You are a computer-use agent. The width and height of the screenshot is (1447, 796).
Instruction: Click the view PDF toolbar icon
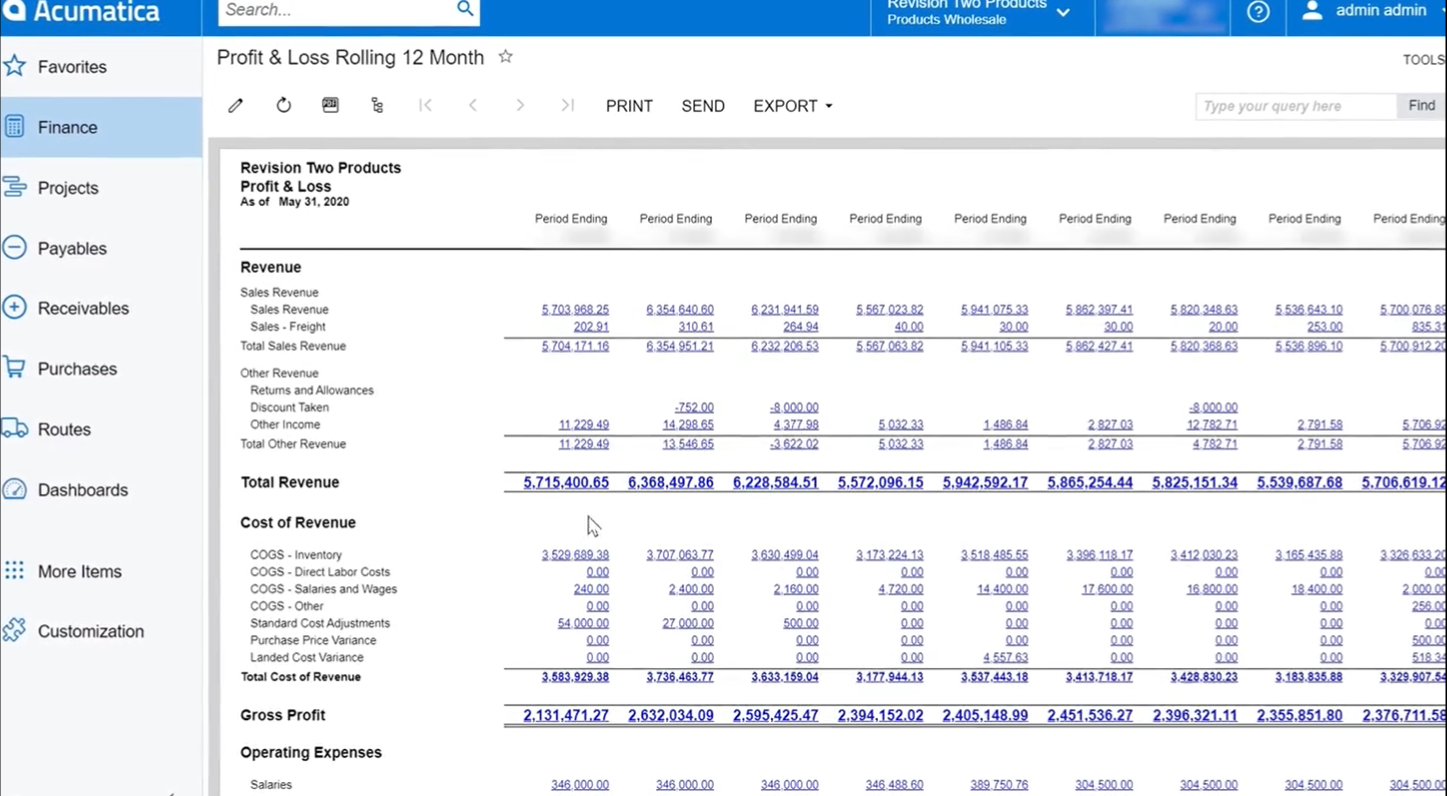coord(330,105)
